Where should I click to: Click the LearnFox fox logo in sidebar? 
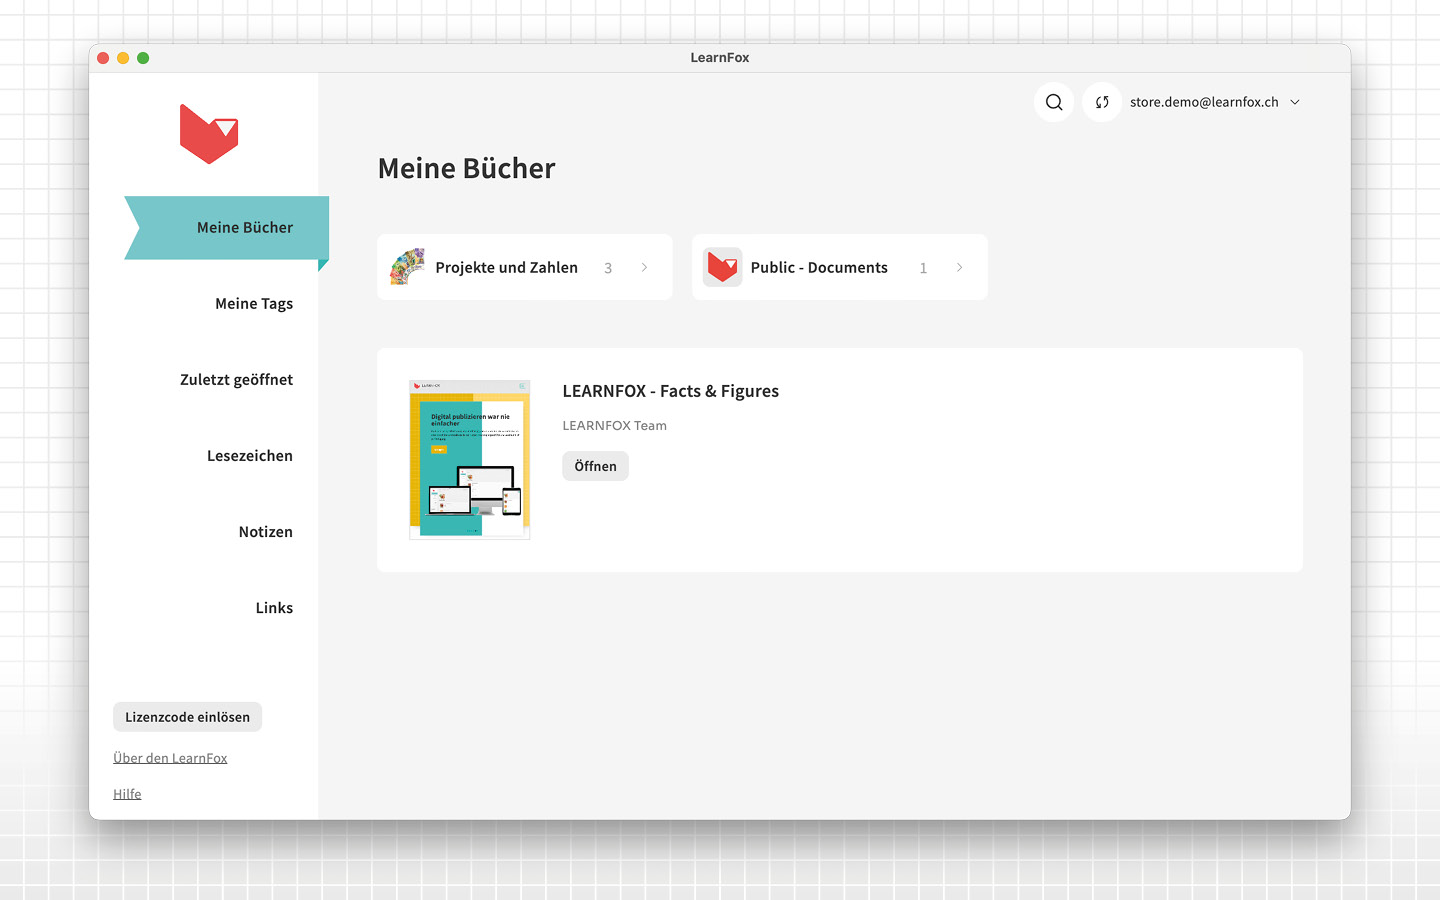[x=209, y=134]
